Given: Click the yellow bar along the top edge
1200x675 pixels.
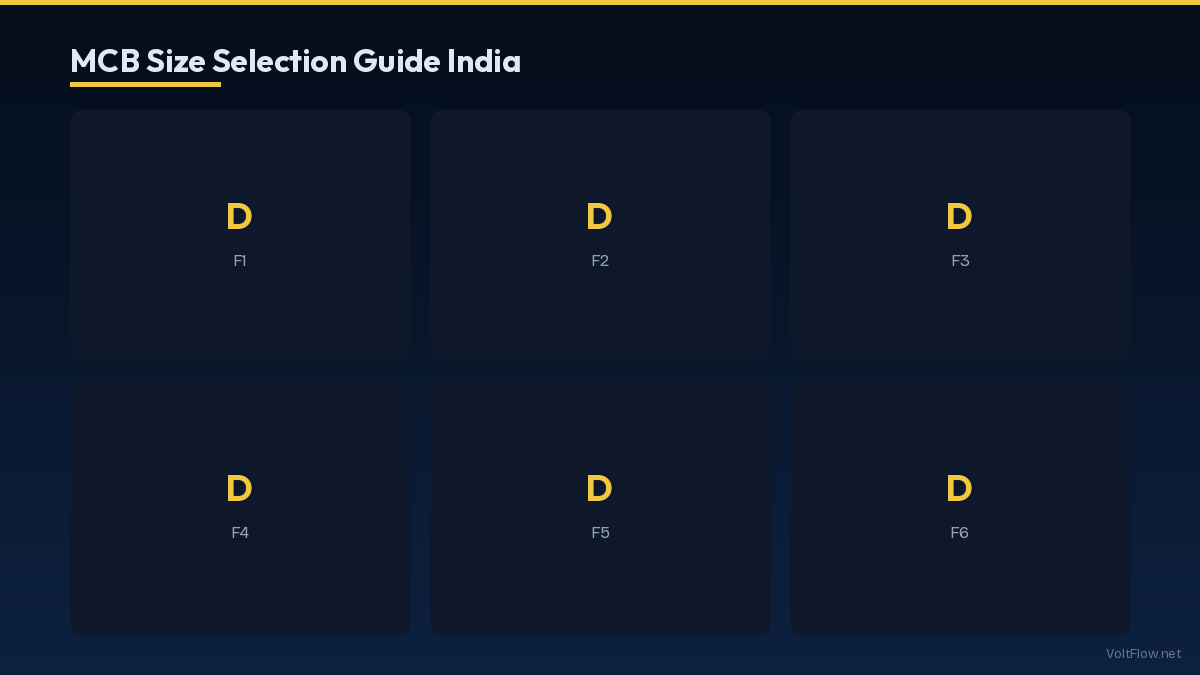Looking at the screenshot, I should coord(600,2).
